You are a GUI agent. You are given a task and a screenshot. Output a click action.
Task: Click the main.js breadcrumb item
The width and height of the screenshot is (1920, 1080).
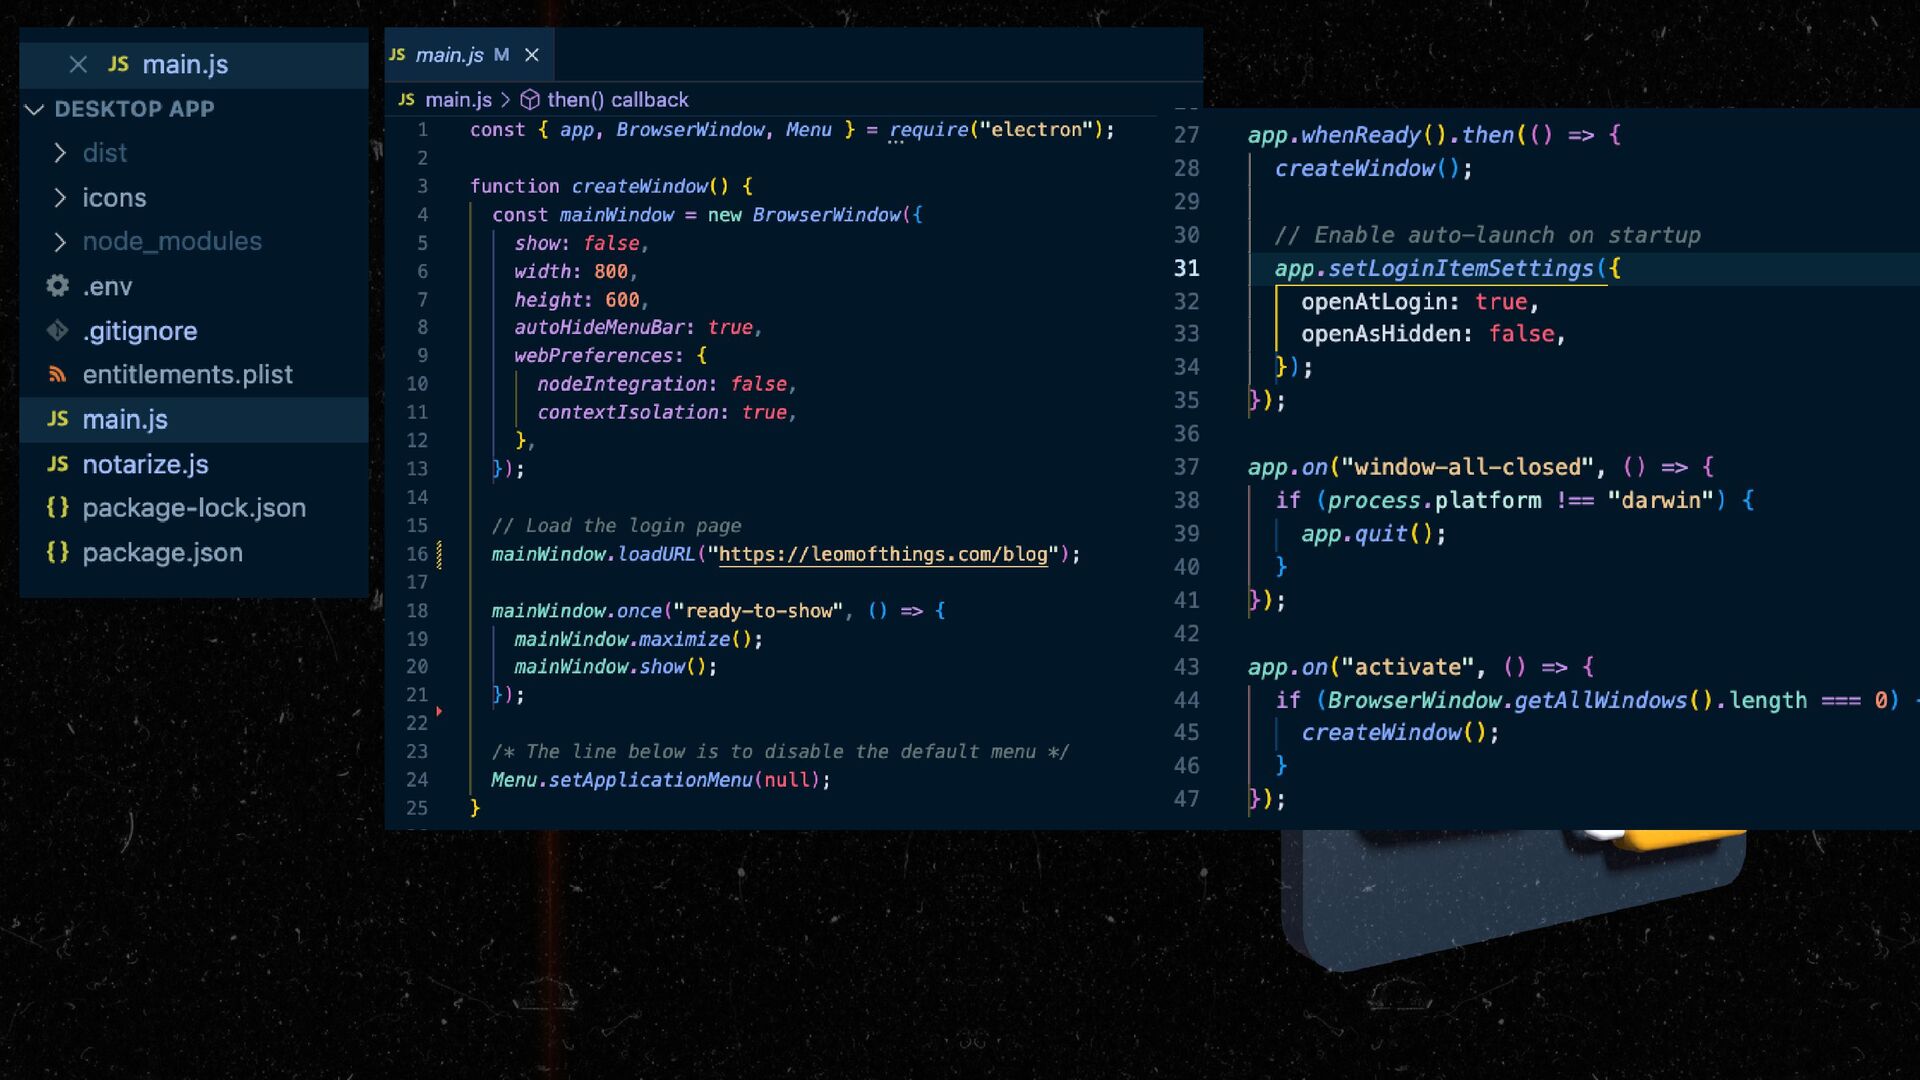pos(457,100)
